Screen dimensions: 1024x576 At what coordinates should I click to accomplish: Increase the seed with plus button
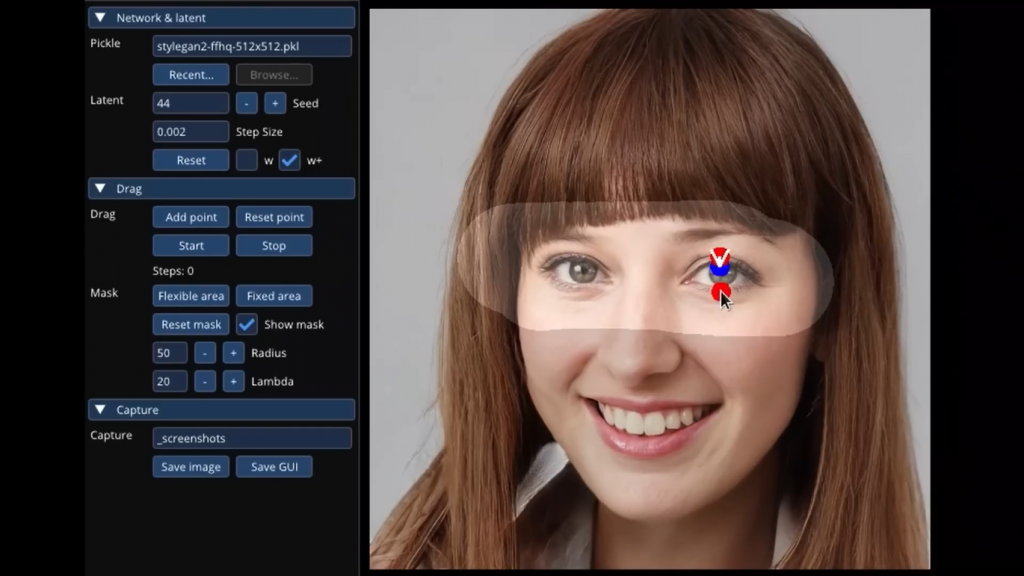pyautogui.click(x=275, y=103)
